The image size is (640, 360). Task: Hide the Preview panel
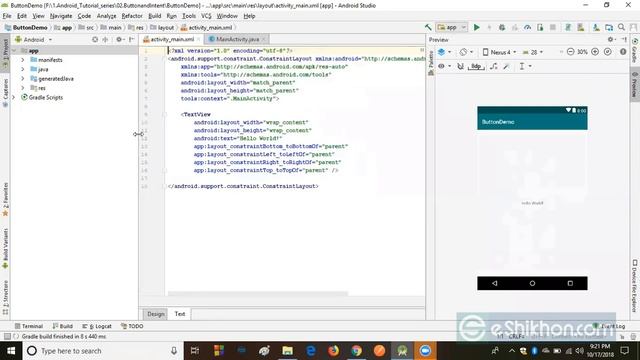coord(624,40)
